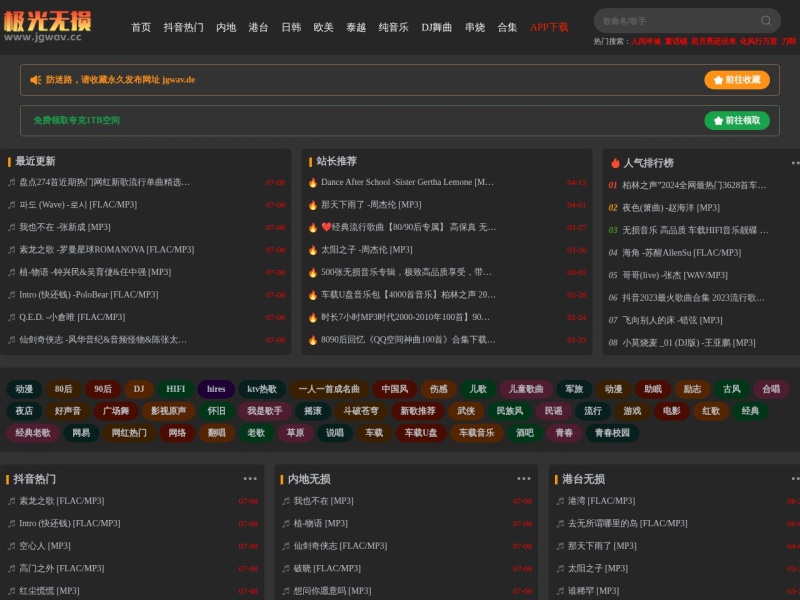Click music note icon beside Q.E.D. -小倉唯
800x600 pixels.
12,317
